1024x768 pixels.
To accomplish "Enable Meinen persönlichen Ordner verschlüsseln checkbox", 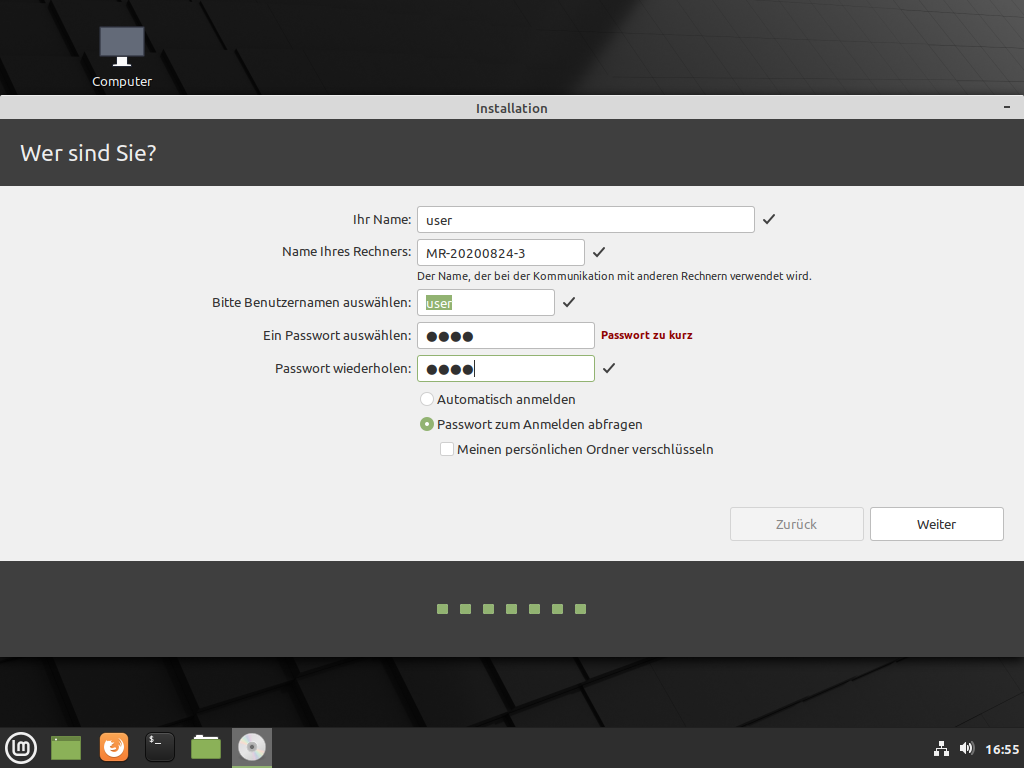I will tap(447, 449).
